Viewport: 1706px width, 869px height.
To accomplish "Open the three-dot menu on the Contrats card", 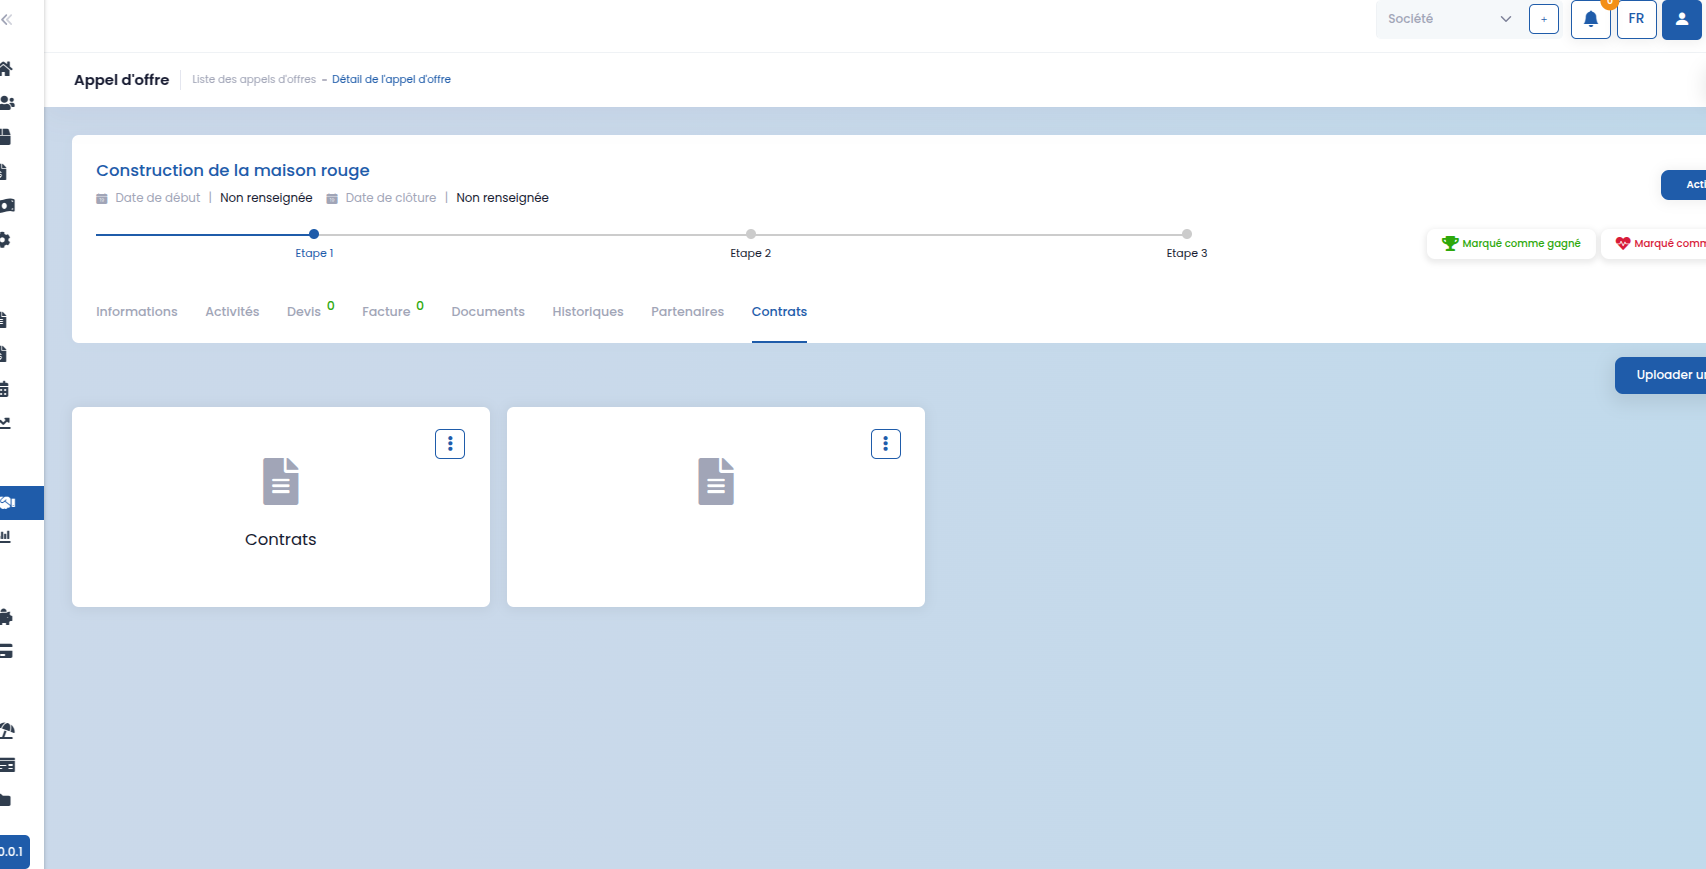I will pos(450,444).
